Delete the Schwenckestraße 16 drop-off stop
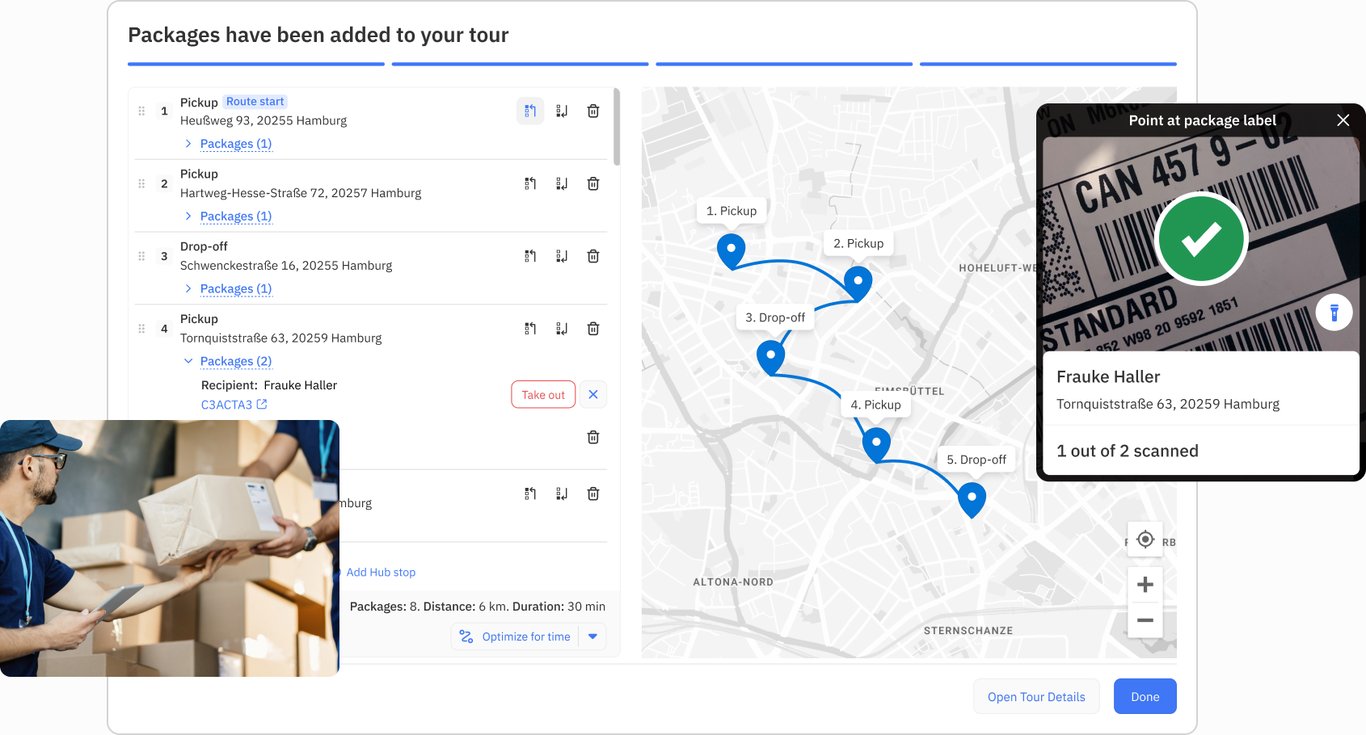The width and height of the screenshot is (1366, 735). 593,256
